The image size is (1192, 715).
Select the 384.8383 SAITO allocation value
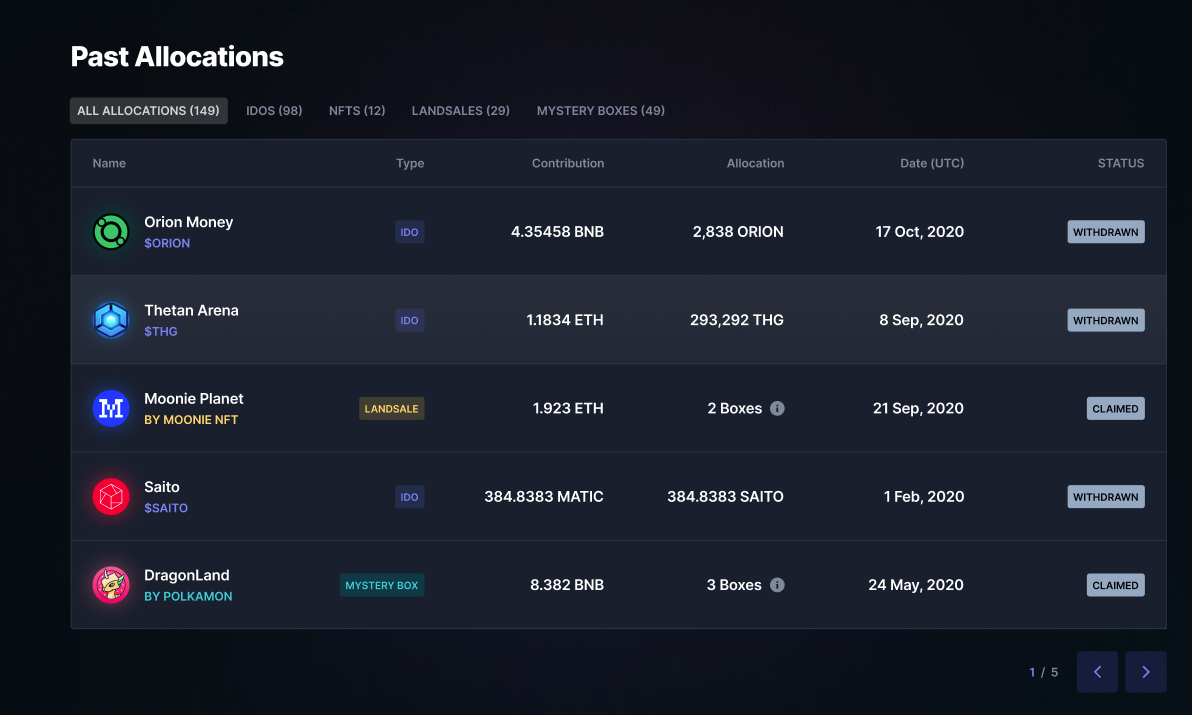[x=725, y=496]
